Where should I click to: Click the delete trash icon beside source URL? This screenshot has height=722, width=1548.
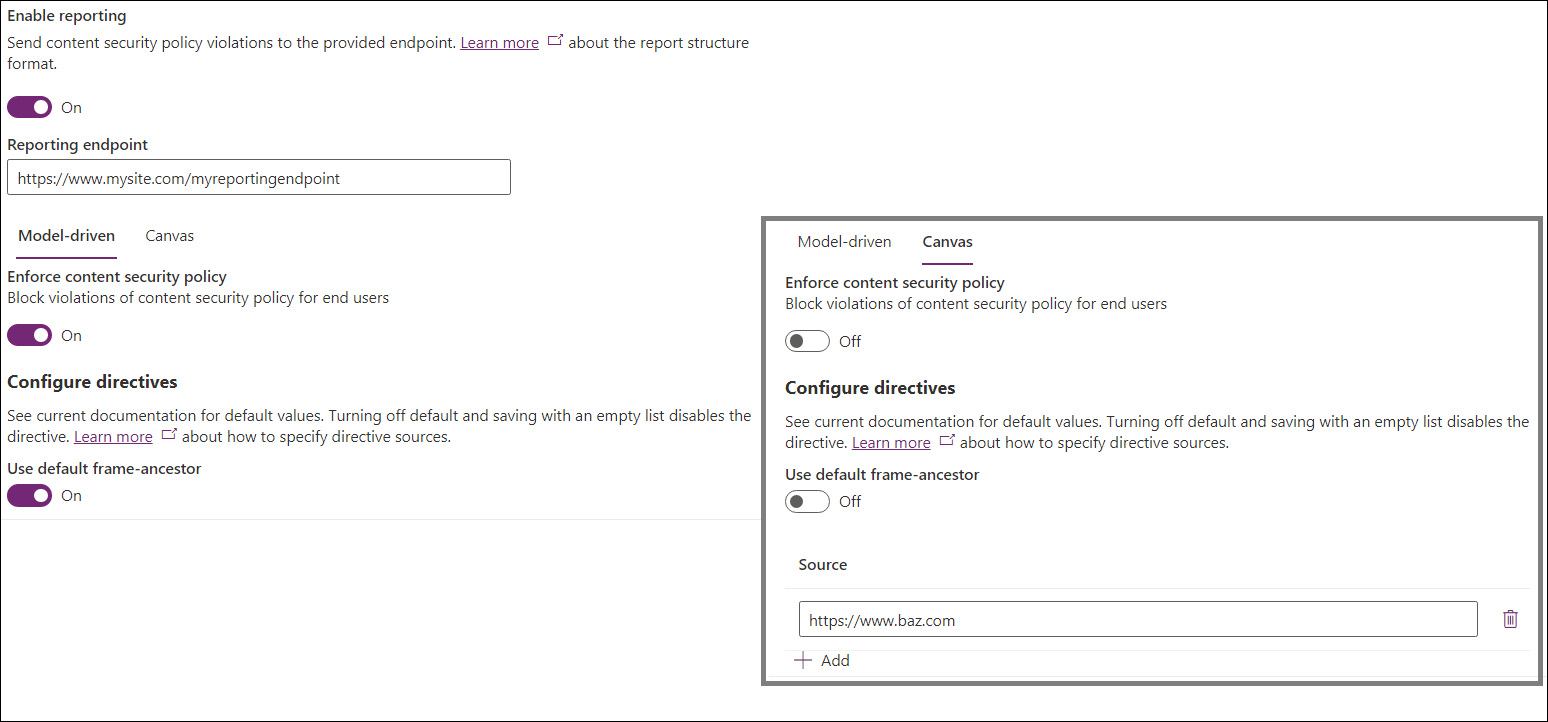(x=1510, y=619)
